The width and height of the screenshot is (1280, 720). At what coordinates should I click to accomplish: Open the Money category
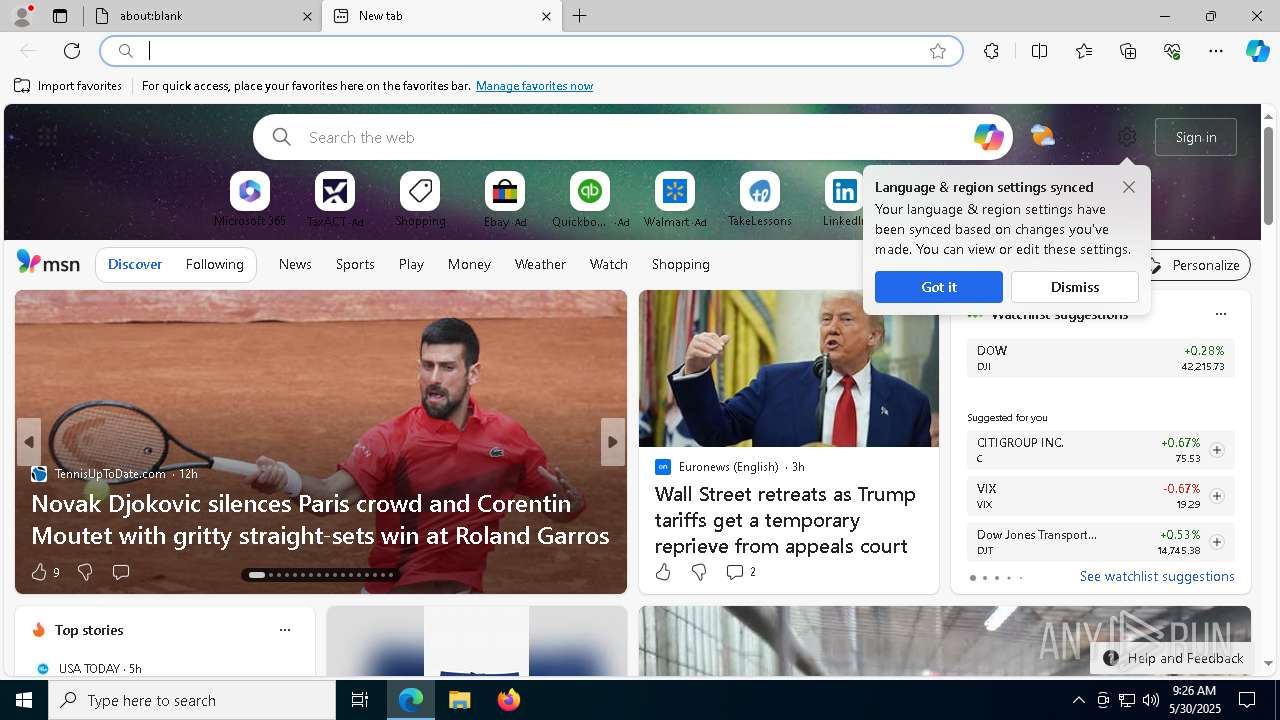[469, 264]
